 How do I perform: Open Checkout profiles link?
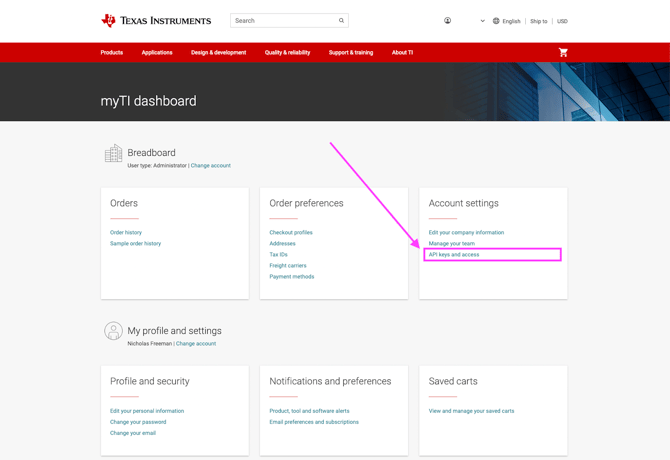(291, 233)
